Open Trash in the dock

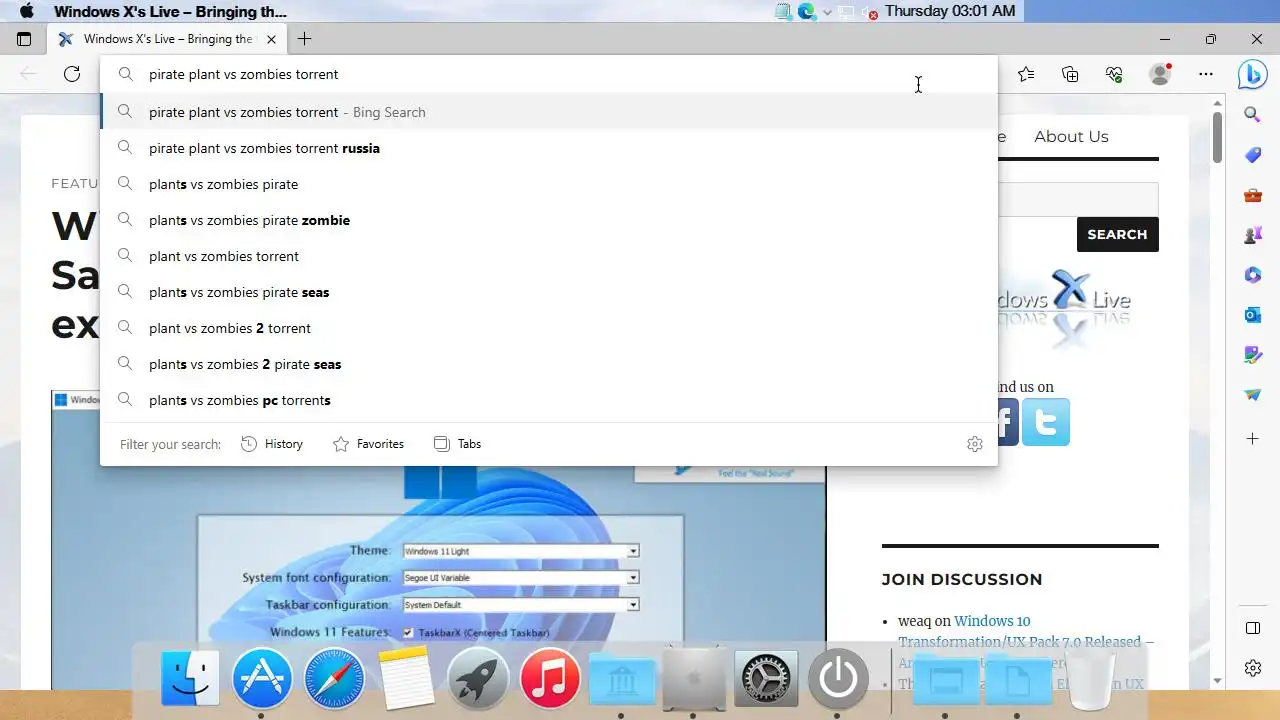[x=1092, y=680]
